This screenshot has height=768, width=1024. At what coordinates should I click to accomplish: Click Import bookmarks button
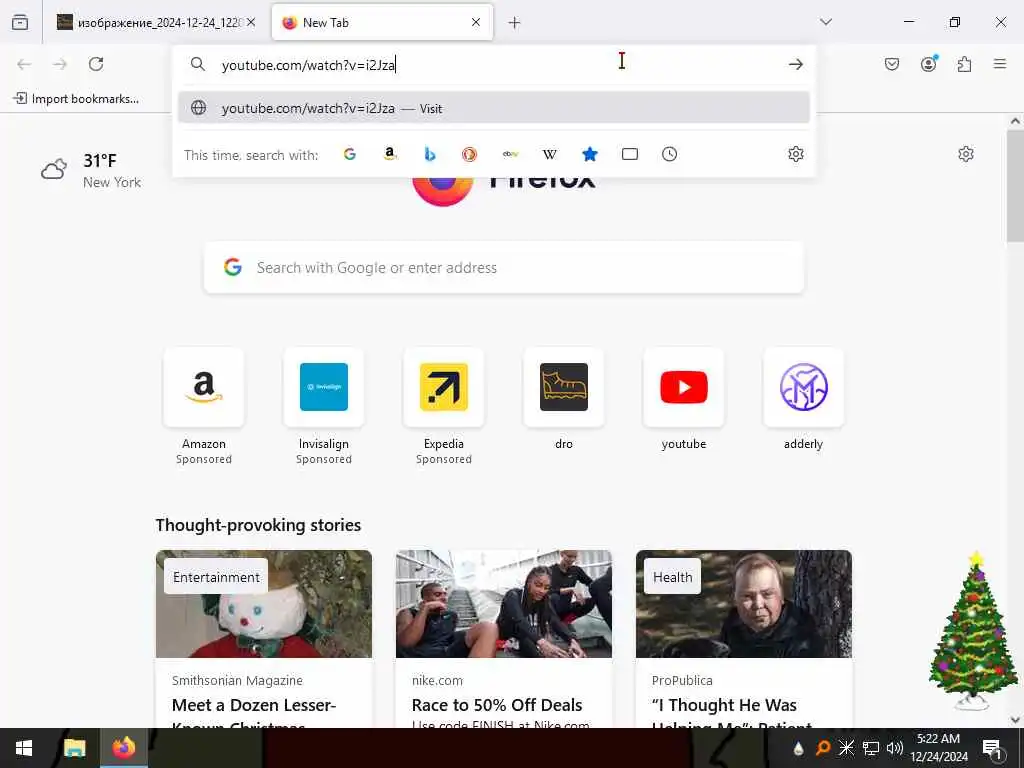pos(76,99)
